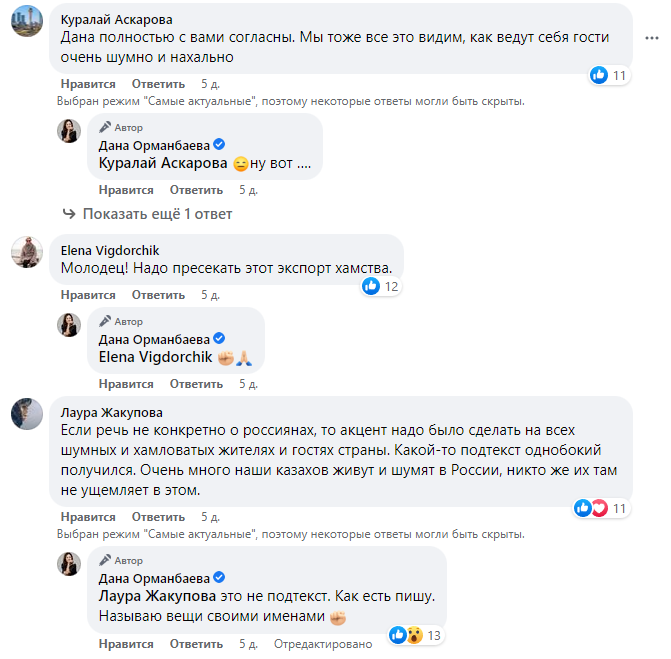Toggle Нравится on Elena Vigdorchik's comment

(x=88, y=295)
